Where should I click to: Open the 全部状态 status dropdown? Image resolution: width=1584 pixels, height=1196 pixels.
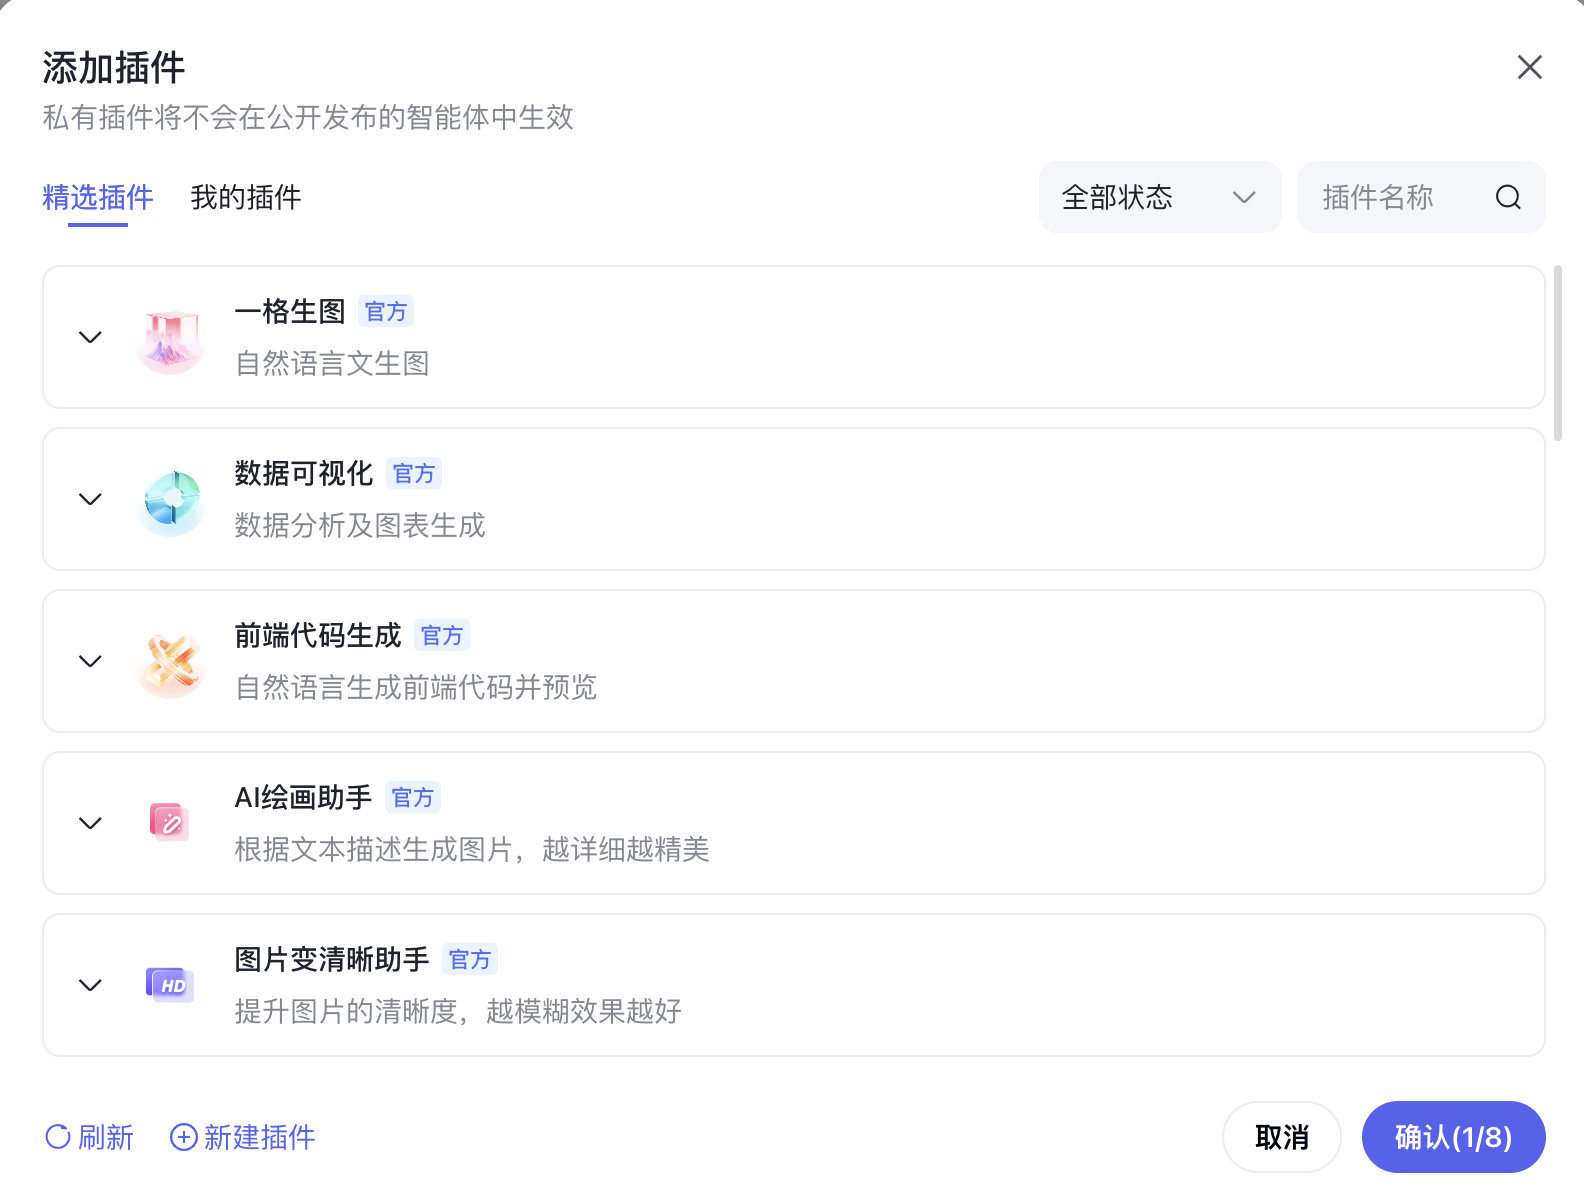click(1160, 197)
